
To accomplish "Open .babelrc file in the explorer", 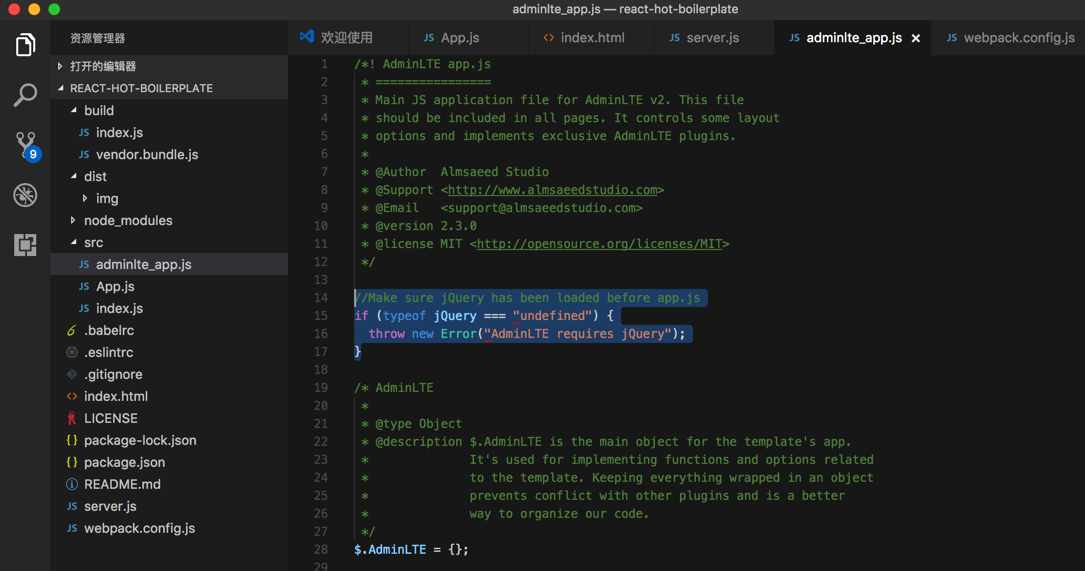I will (x=108, y=330).
